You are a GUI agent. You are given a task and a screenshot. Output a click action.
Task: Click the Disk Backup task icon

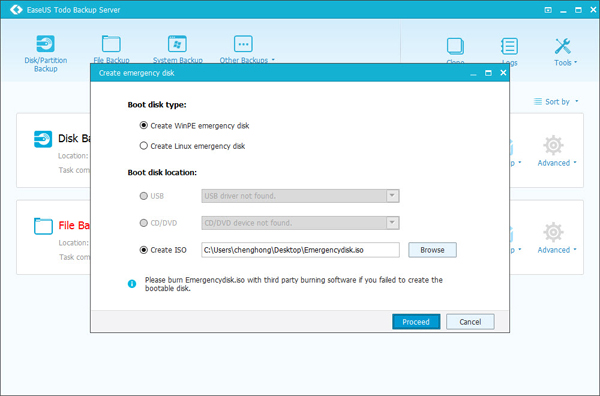point(43,139)
